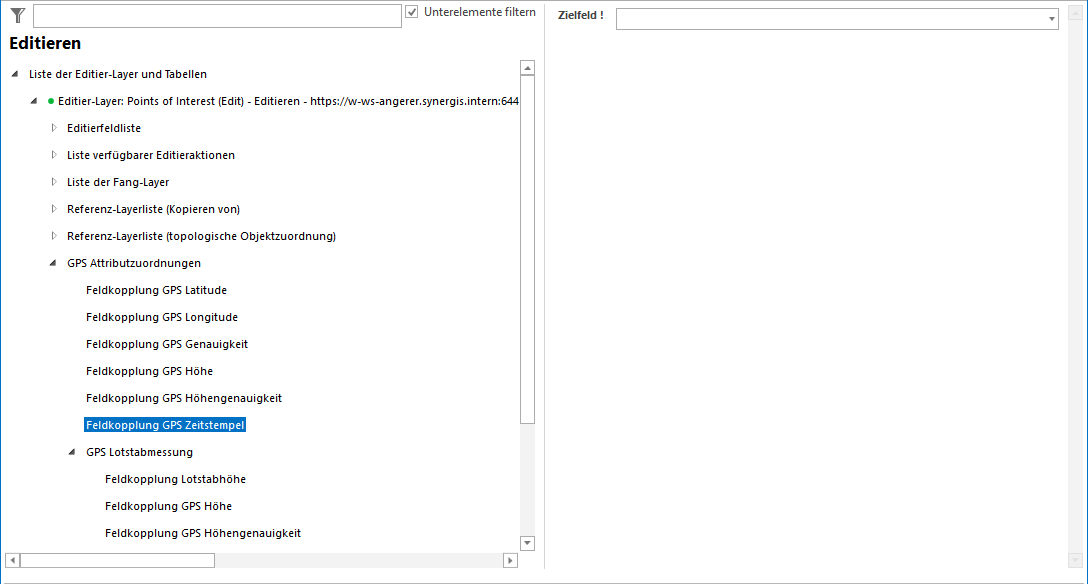Select Liste der Editier-Layer und Tabellen

click(x=118, y=74)
